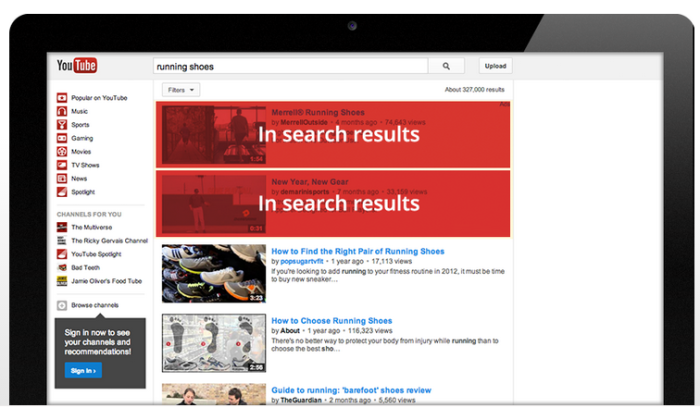Open the Filters dropdown

[x=181, y=90]
